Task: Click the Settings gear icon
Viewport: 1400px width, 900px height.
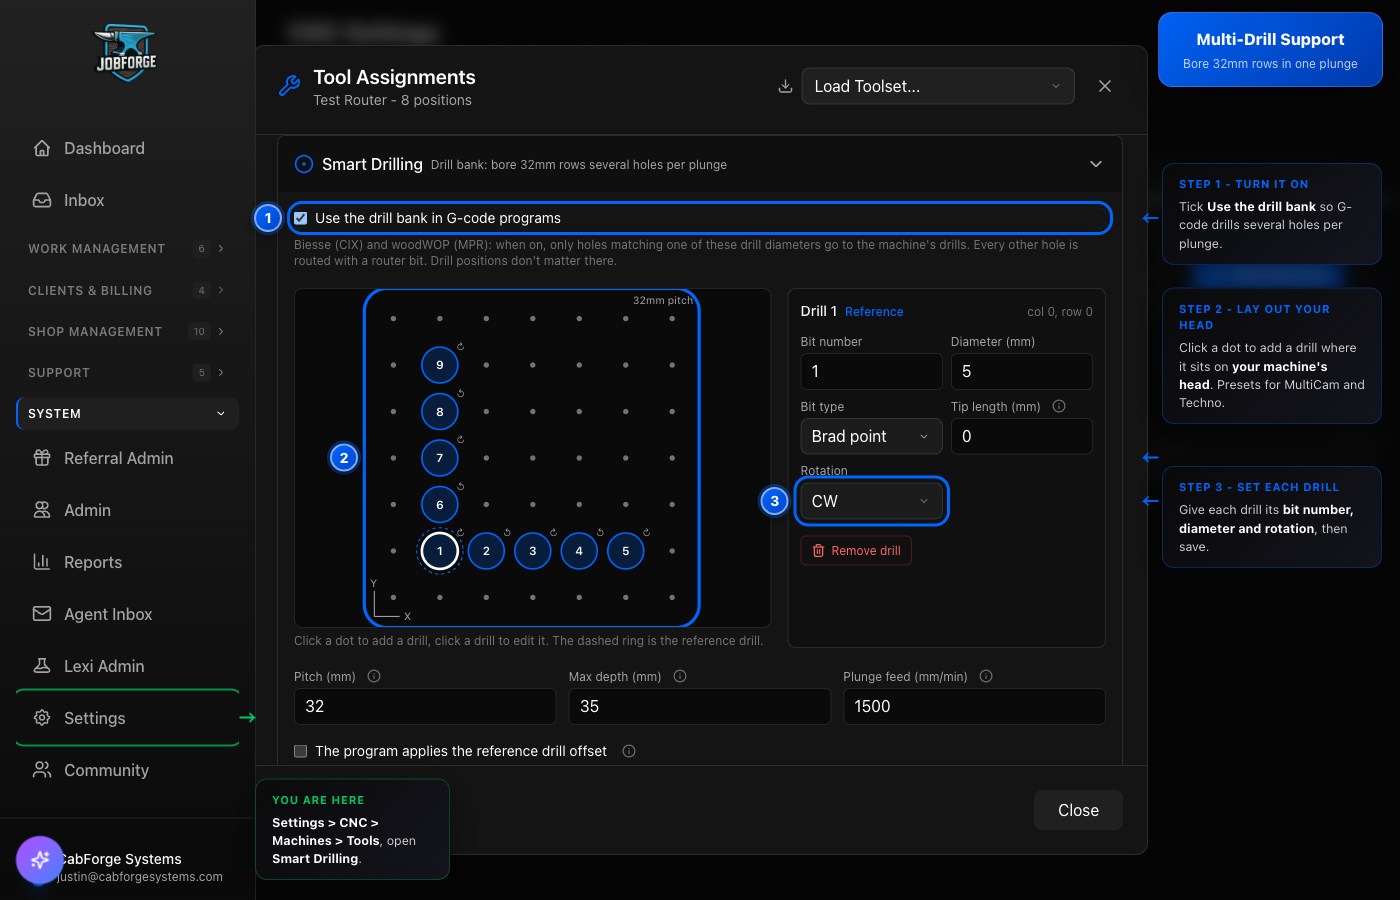Action: point(42,718)
